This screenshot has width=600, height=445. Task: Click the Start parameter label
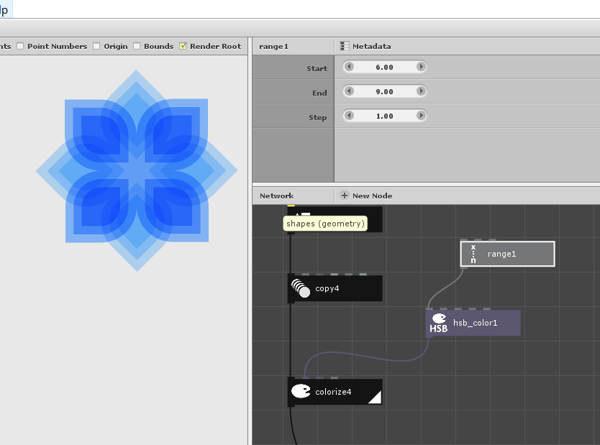tap(317, 68)
